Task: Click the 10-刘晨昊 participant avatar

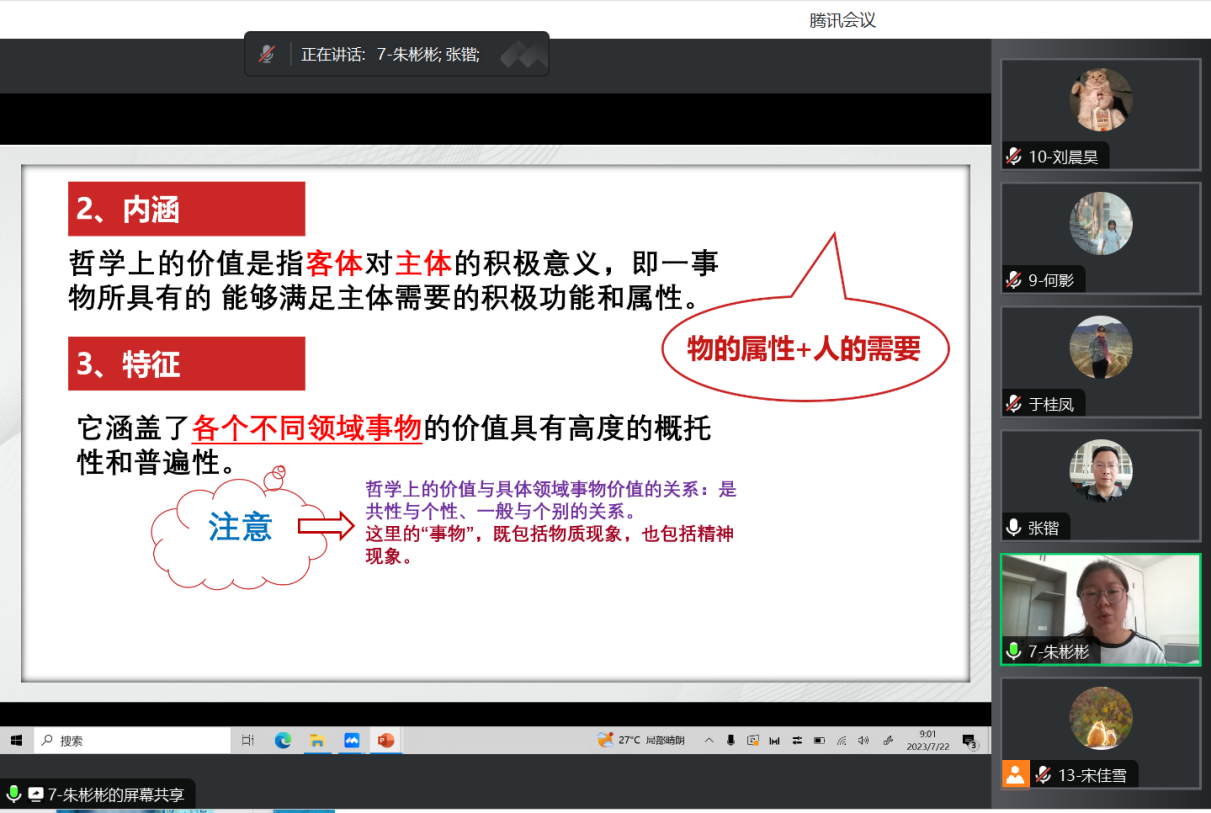Action: (x=1100, y=100)
